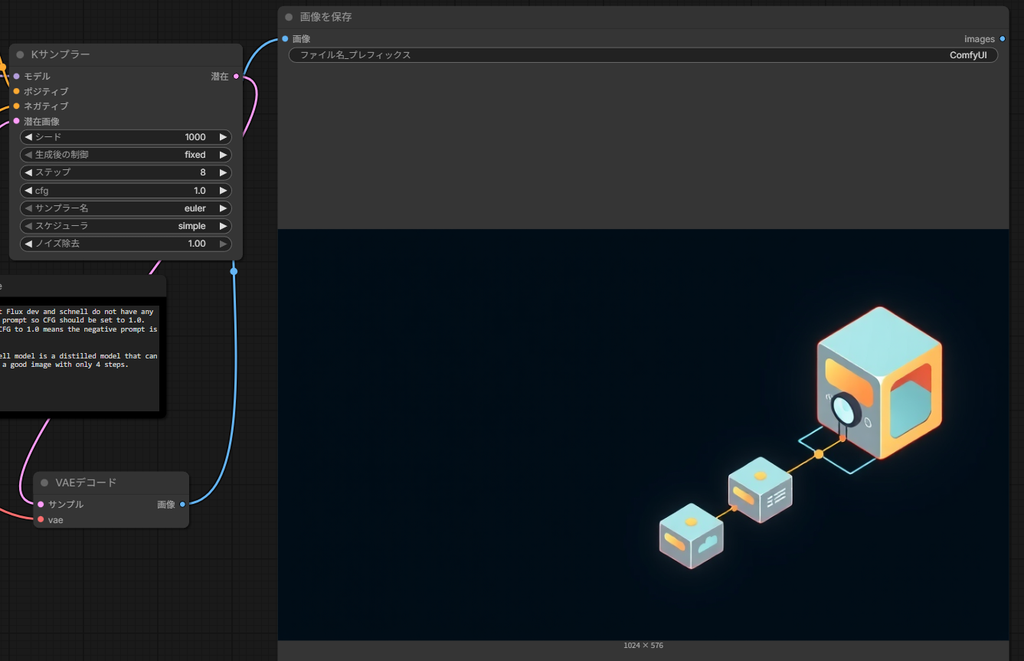
Task: Open the 生成後の制御 fixed combo box
Action: coord(125,155)
